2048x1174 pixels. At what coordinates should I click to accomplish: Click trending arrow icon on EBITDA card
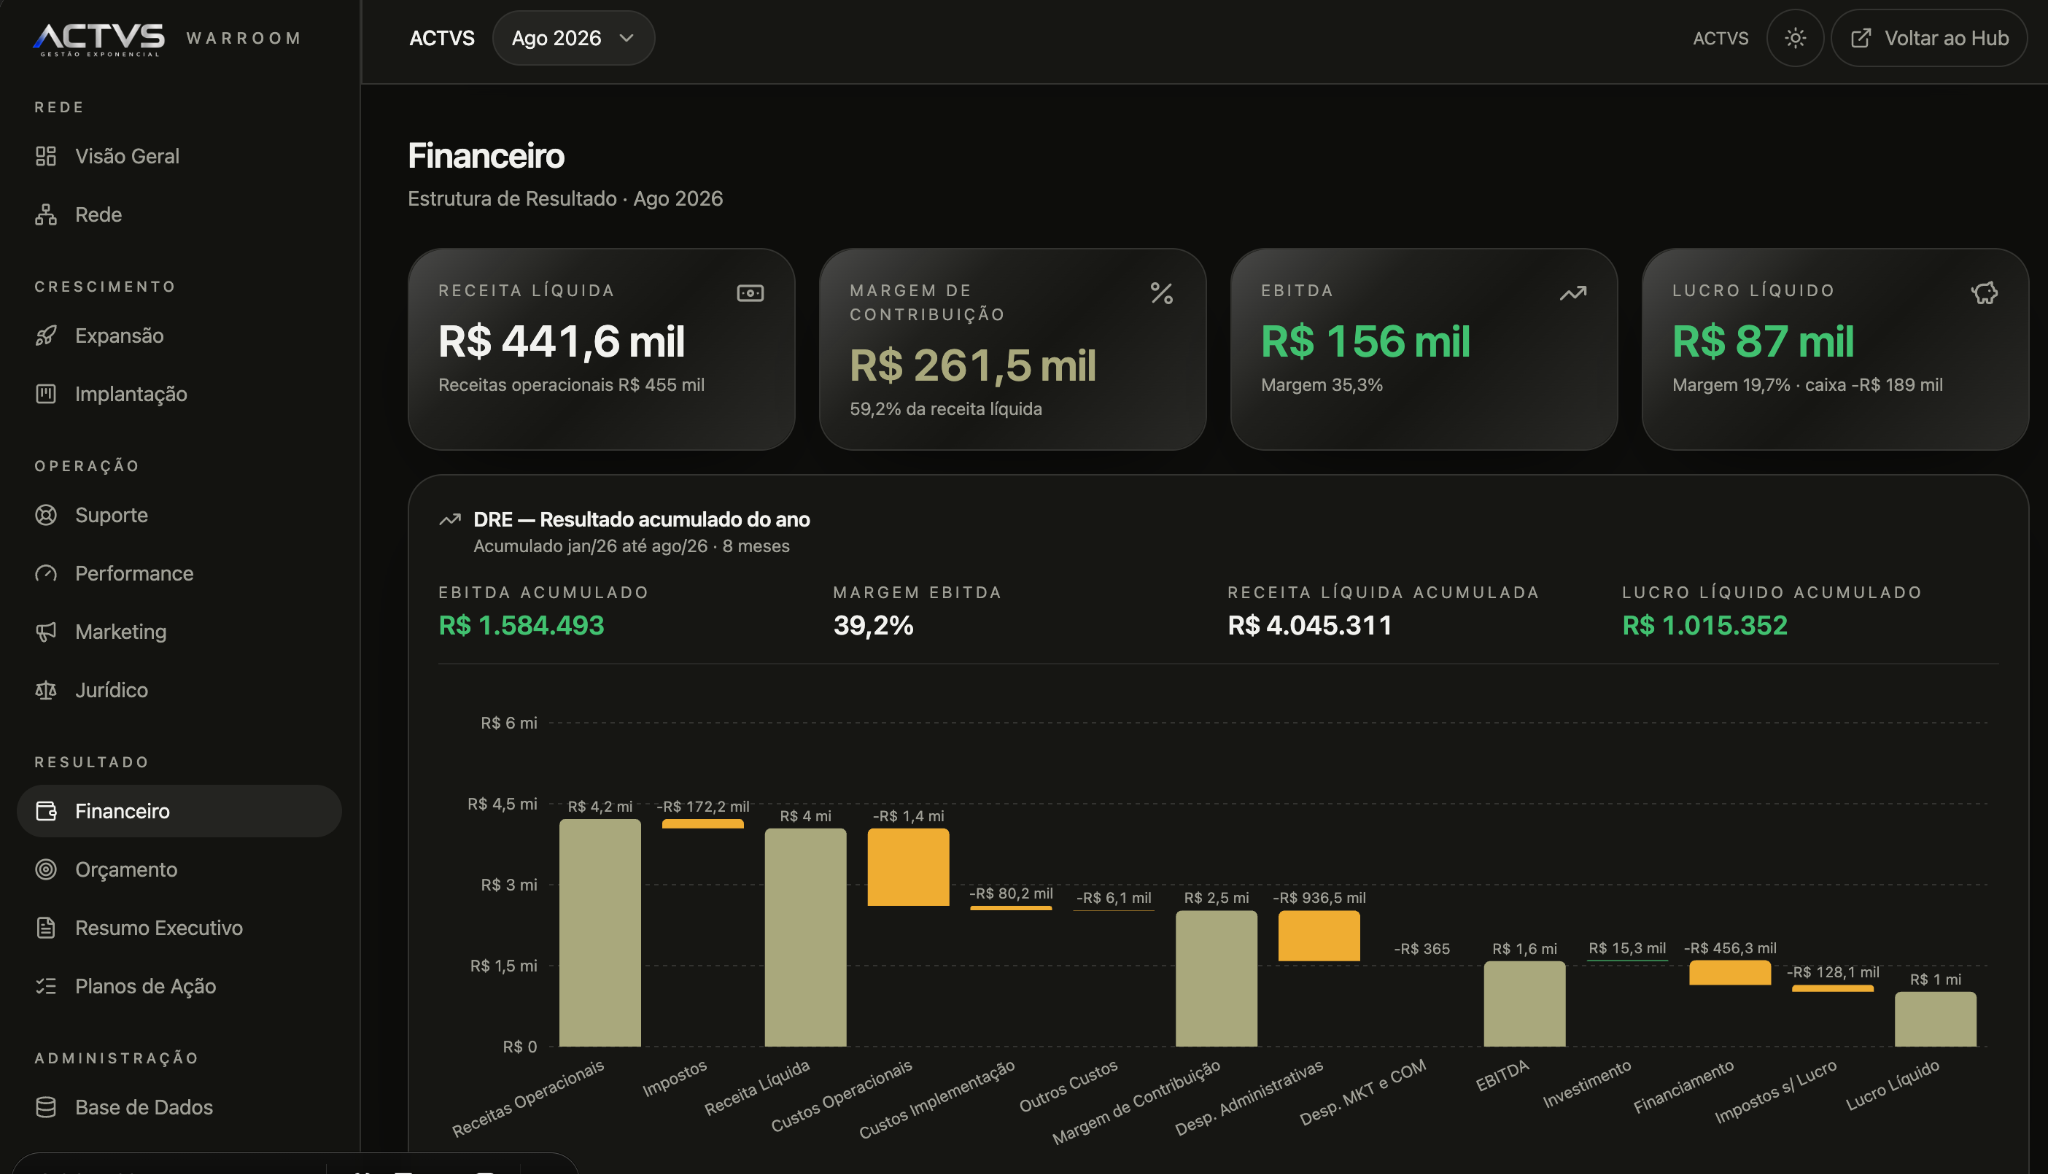tap(1573, 293)
